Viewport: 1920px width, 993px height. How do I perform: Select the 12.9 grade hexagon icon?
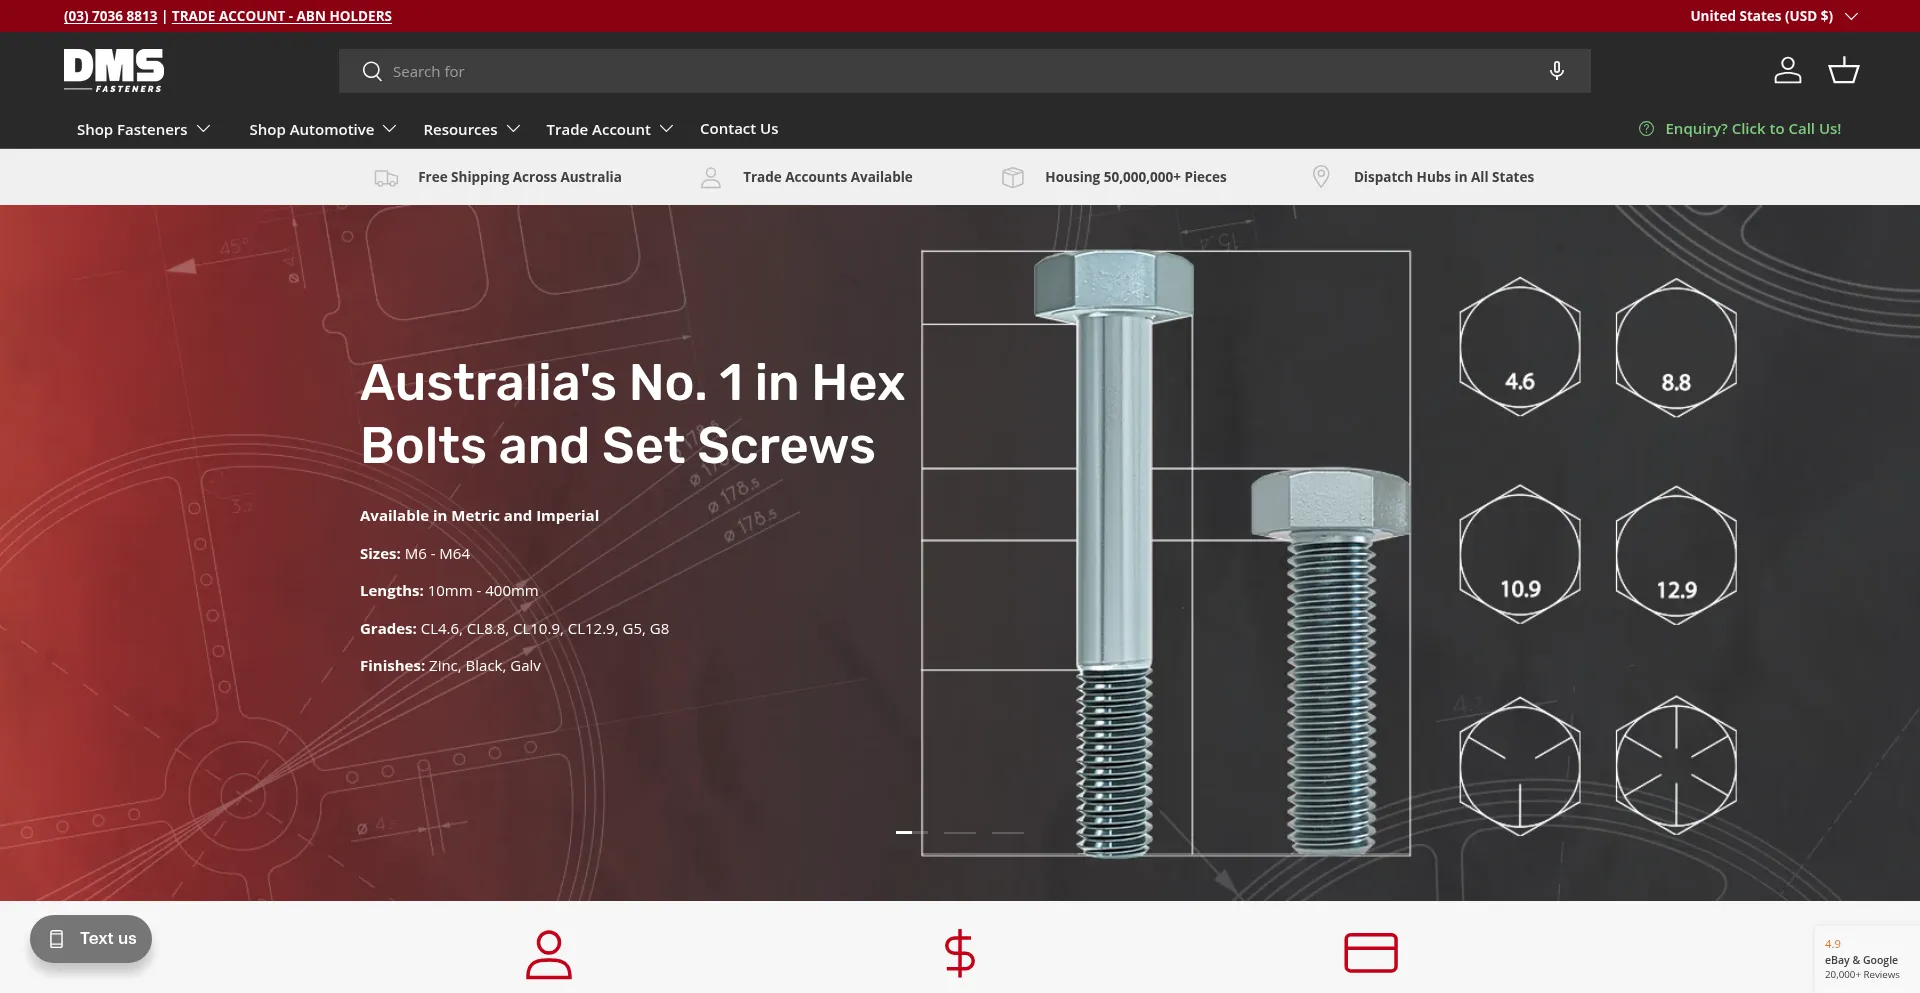1676,555
